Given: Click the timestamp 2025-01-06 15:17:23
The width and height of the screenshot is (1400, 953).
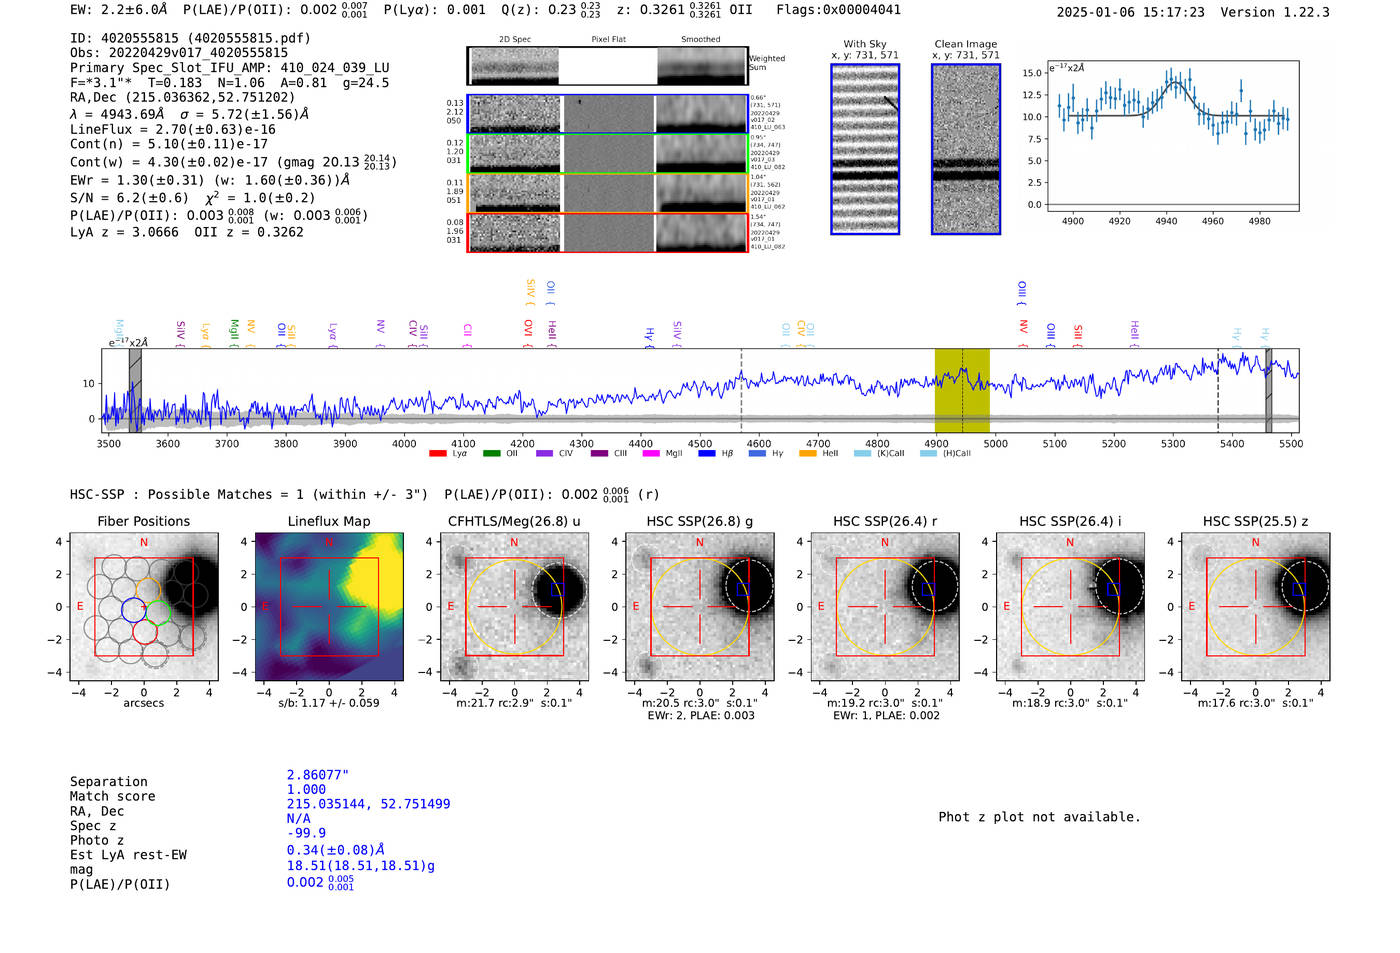Looking at the screenshot, I should point(1130,12).
